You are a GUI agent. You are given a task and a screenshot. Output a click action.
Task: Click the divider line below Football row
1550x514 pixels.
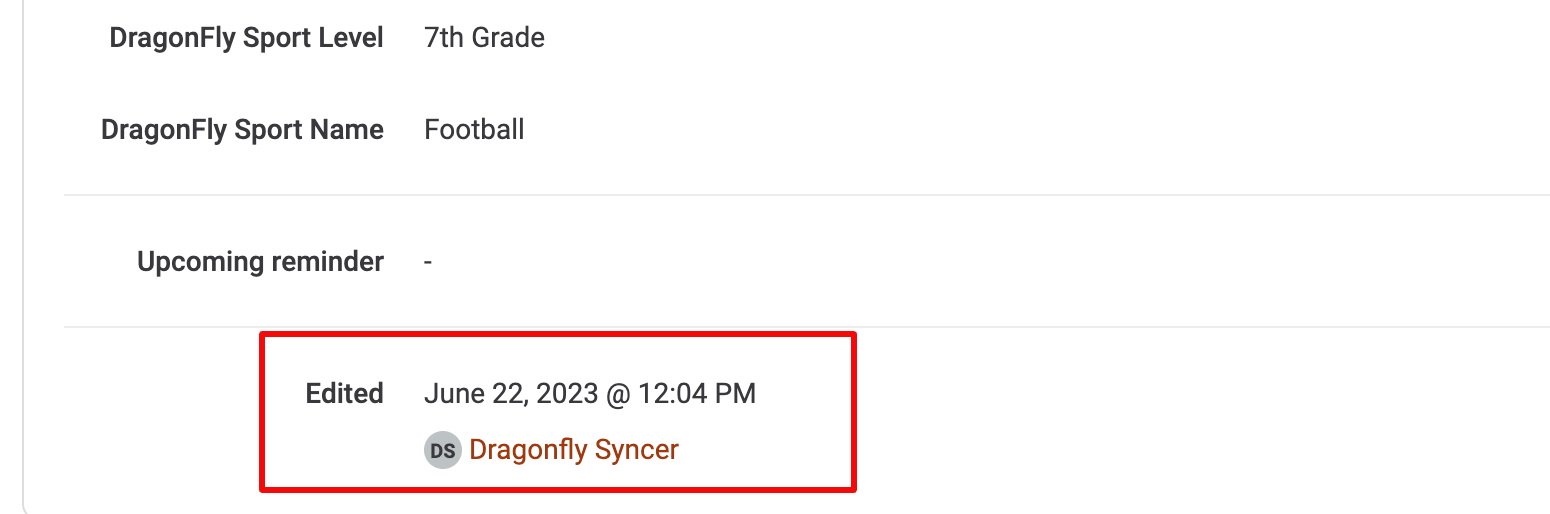pos(807,195)
